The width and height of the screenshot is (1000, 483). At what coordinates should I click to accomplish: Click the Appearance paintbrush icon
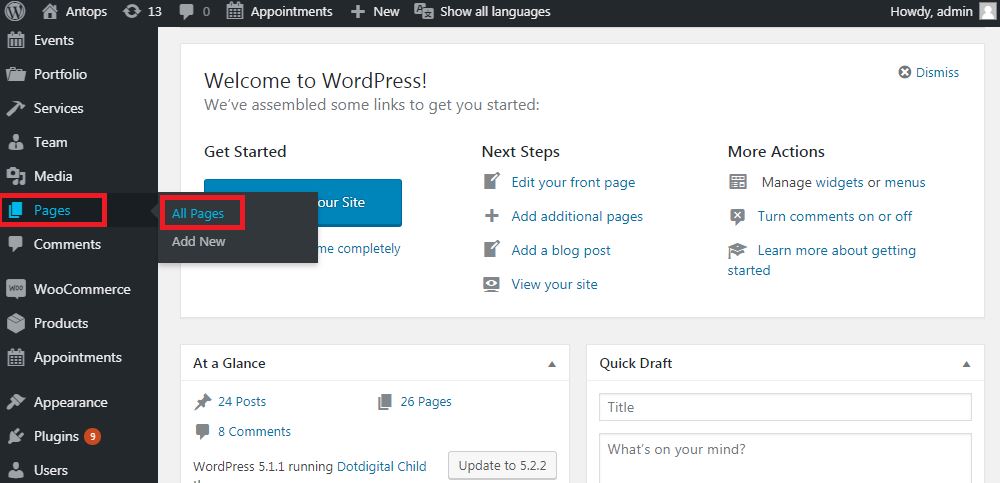pos(16,402)
